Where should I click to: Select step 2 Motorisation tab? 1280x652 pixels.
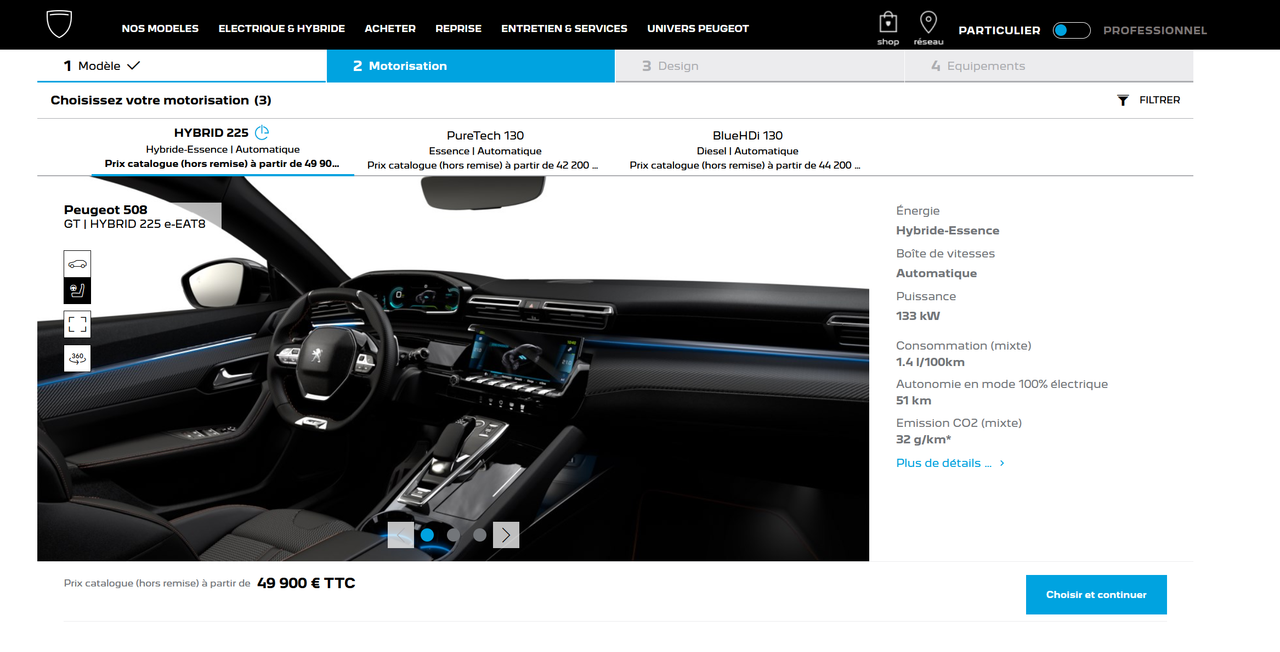point(471,66)
